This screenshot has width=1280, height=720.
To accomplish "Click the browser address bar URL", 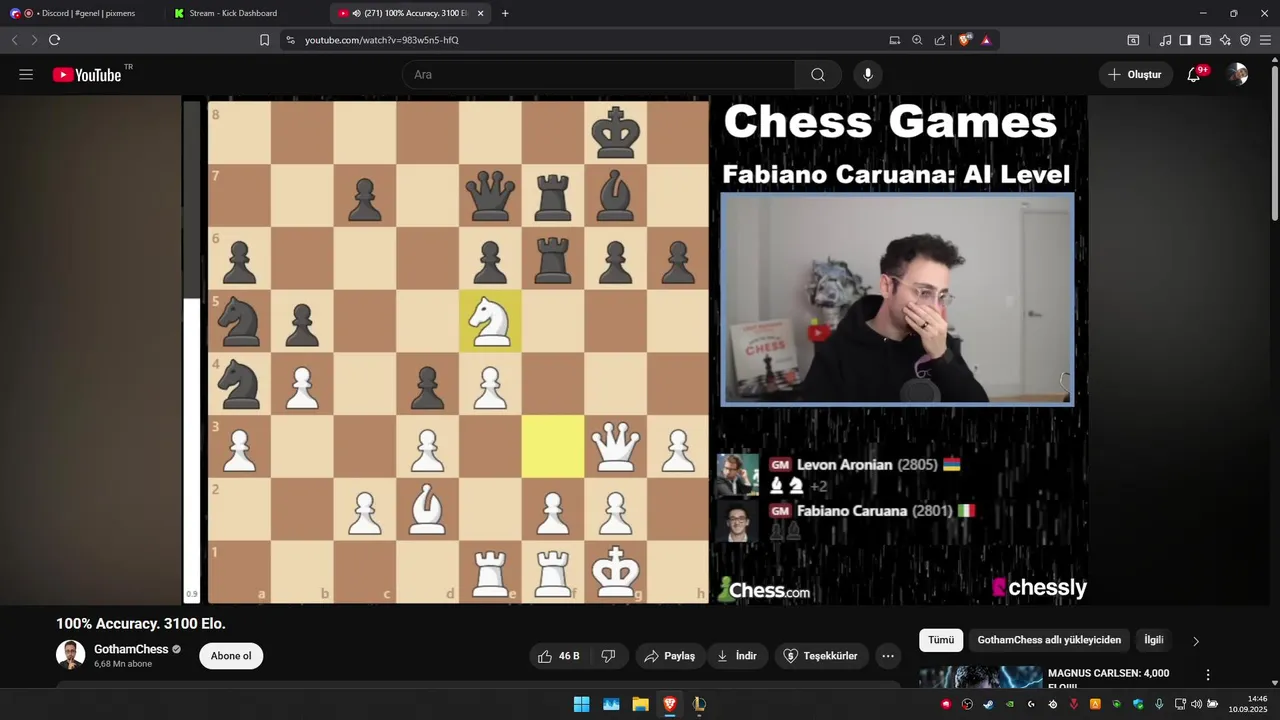I will point(382,40).
